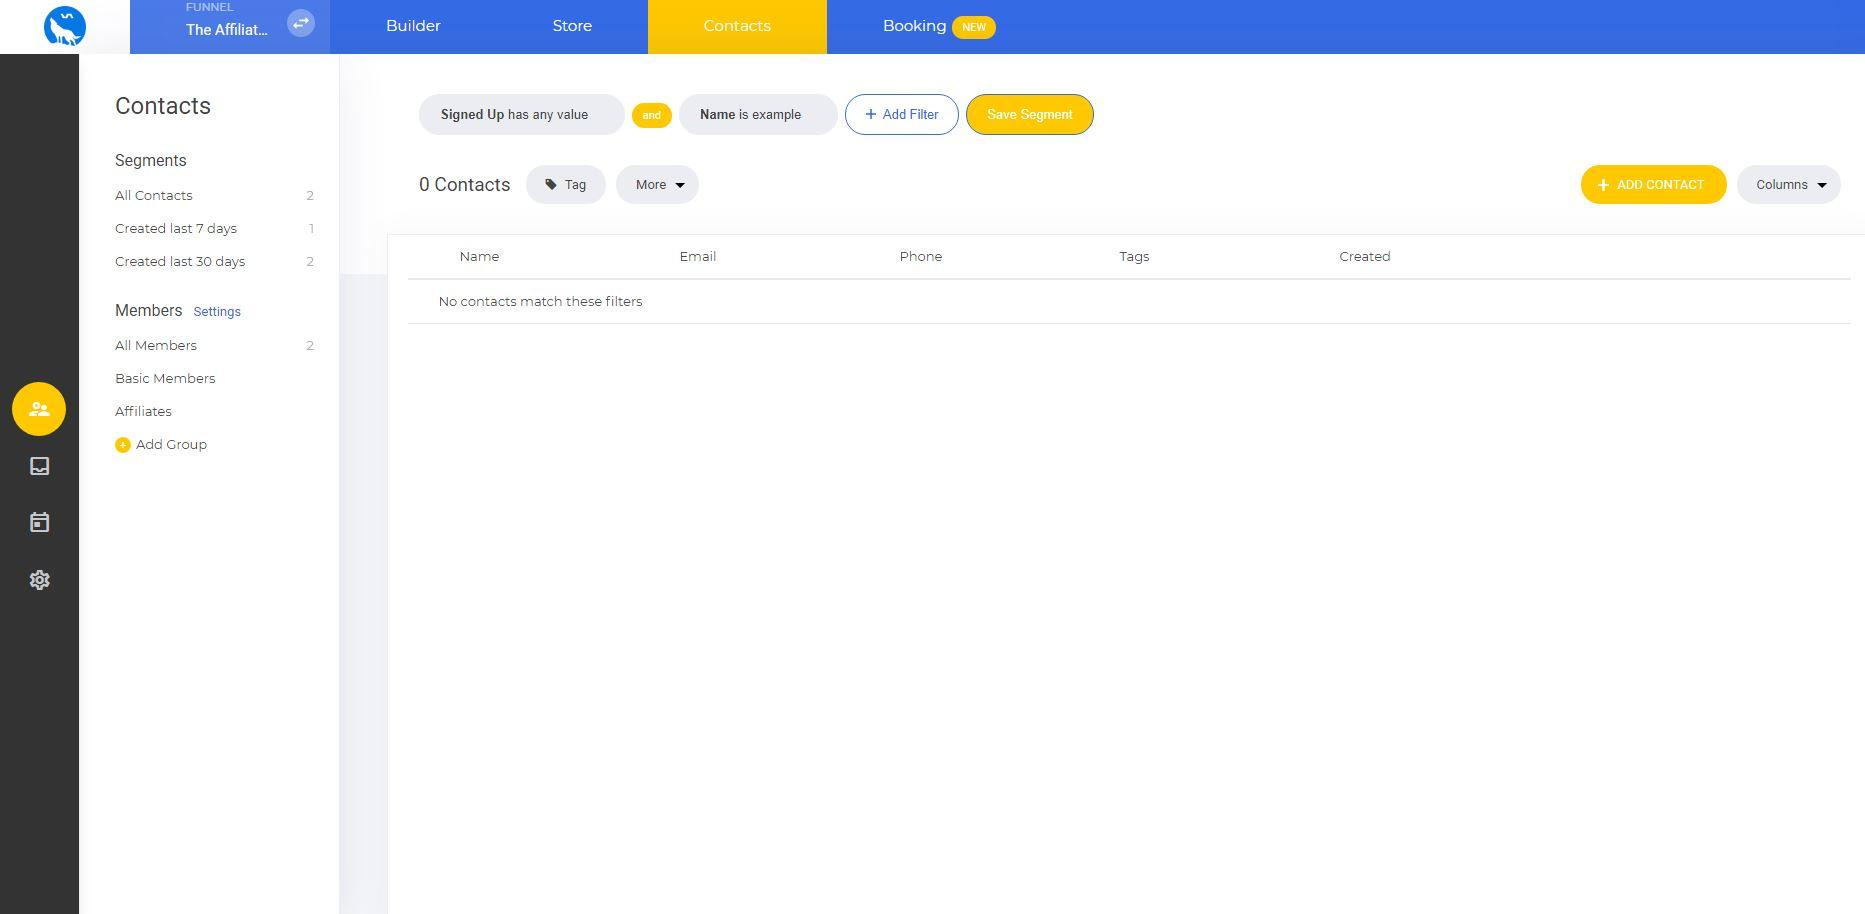Click the Members heading
This screenshot has width=1865, height=914.
148,311
